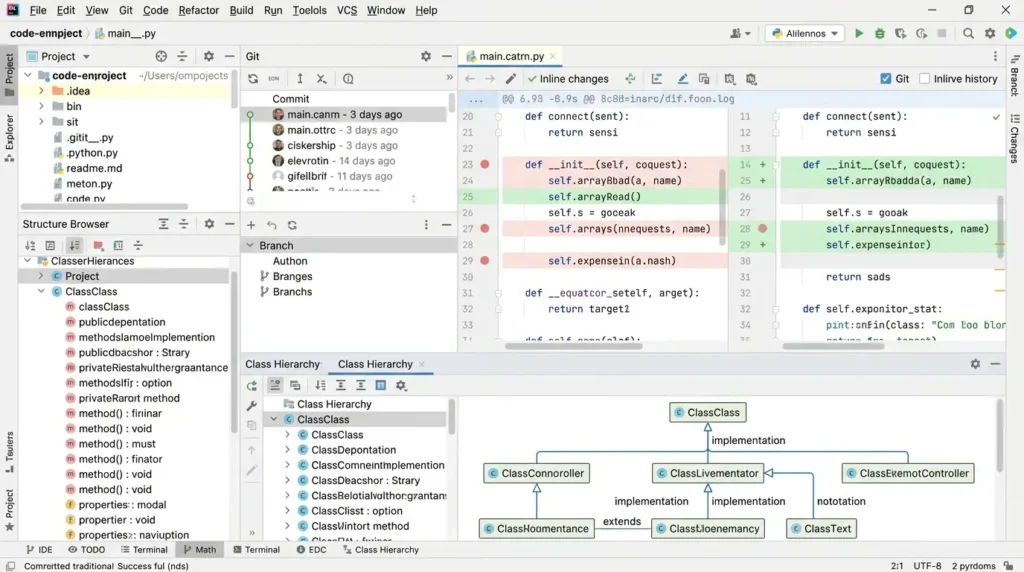
Task: Click UTF-8 encoding in status bar
Action: tap(927, 566)
